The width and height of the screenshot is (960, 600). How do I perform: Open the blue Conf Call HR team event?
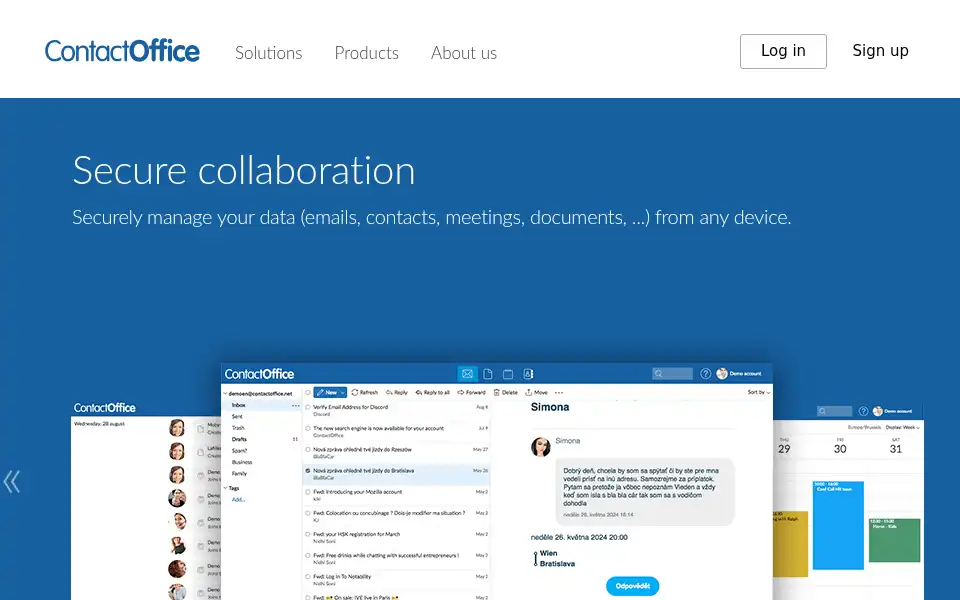tap(838, 525)
